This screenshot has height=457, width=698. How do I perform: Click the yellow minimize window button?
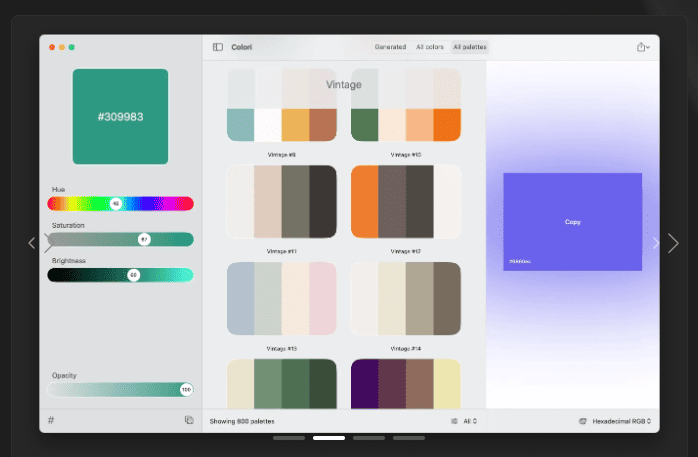[x=62, y=47]
